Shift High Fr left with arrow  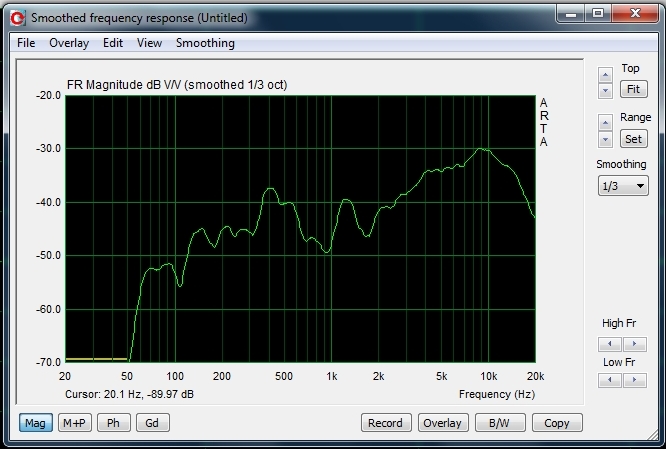tap(610, 344)
